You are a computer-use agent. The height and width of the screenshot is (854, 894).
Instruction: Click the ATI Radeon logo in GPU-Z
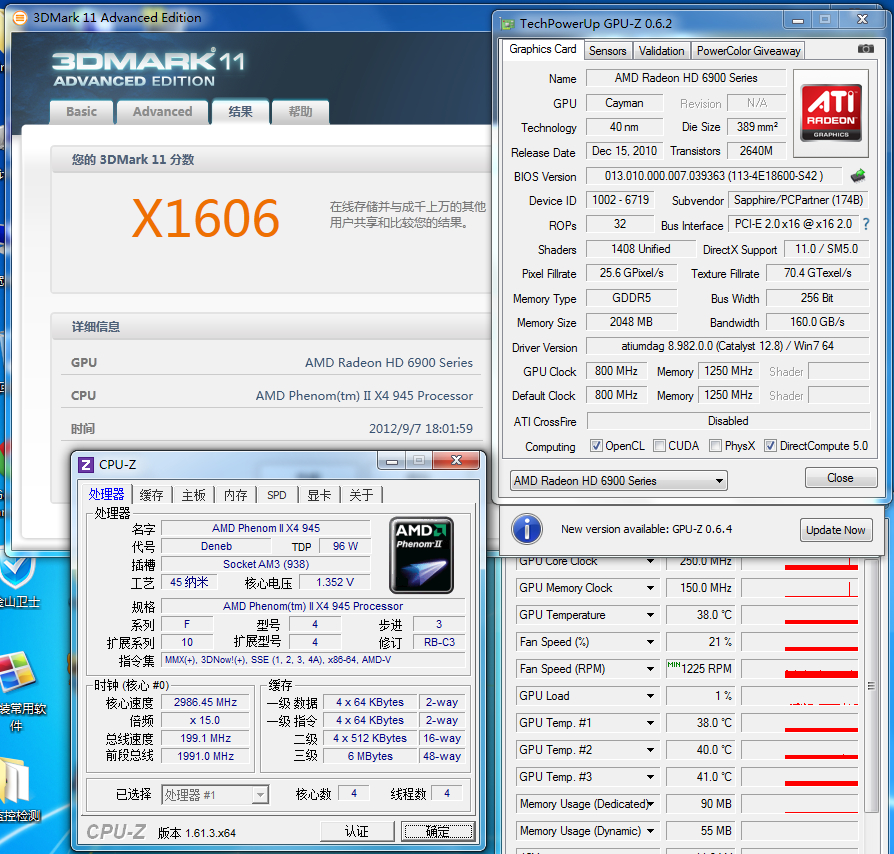coord(831,113)
